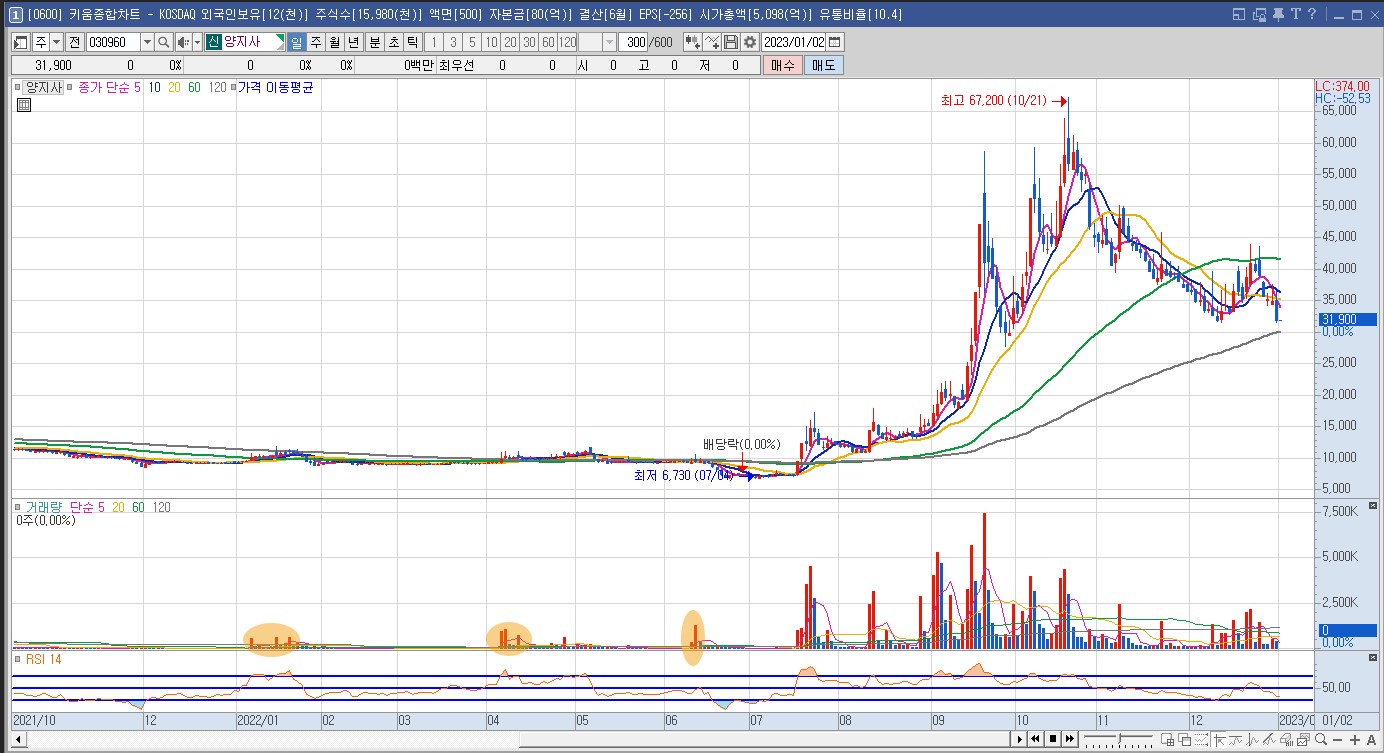Select minute 분 chart period
This screenshot has height=753, width=1384.
coord(374,42)
